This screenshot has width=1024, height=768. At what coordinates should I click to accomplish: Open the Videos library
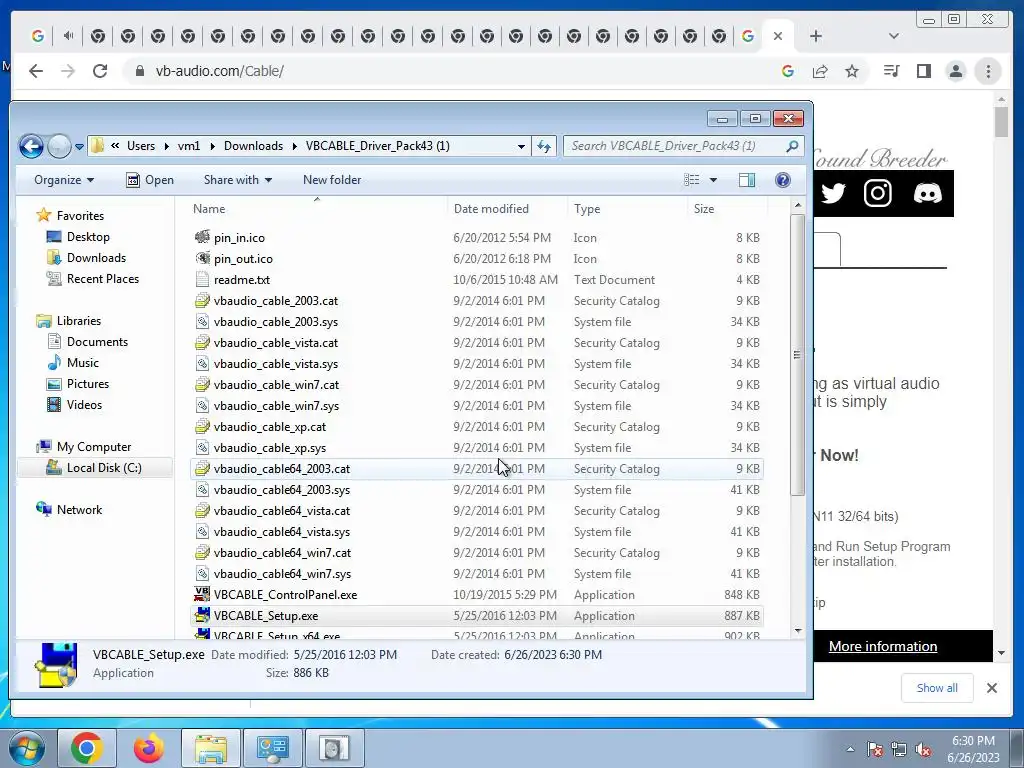coord(84,404)
